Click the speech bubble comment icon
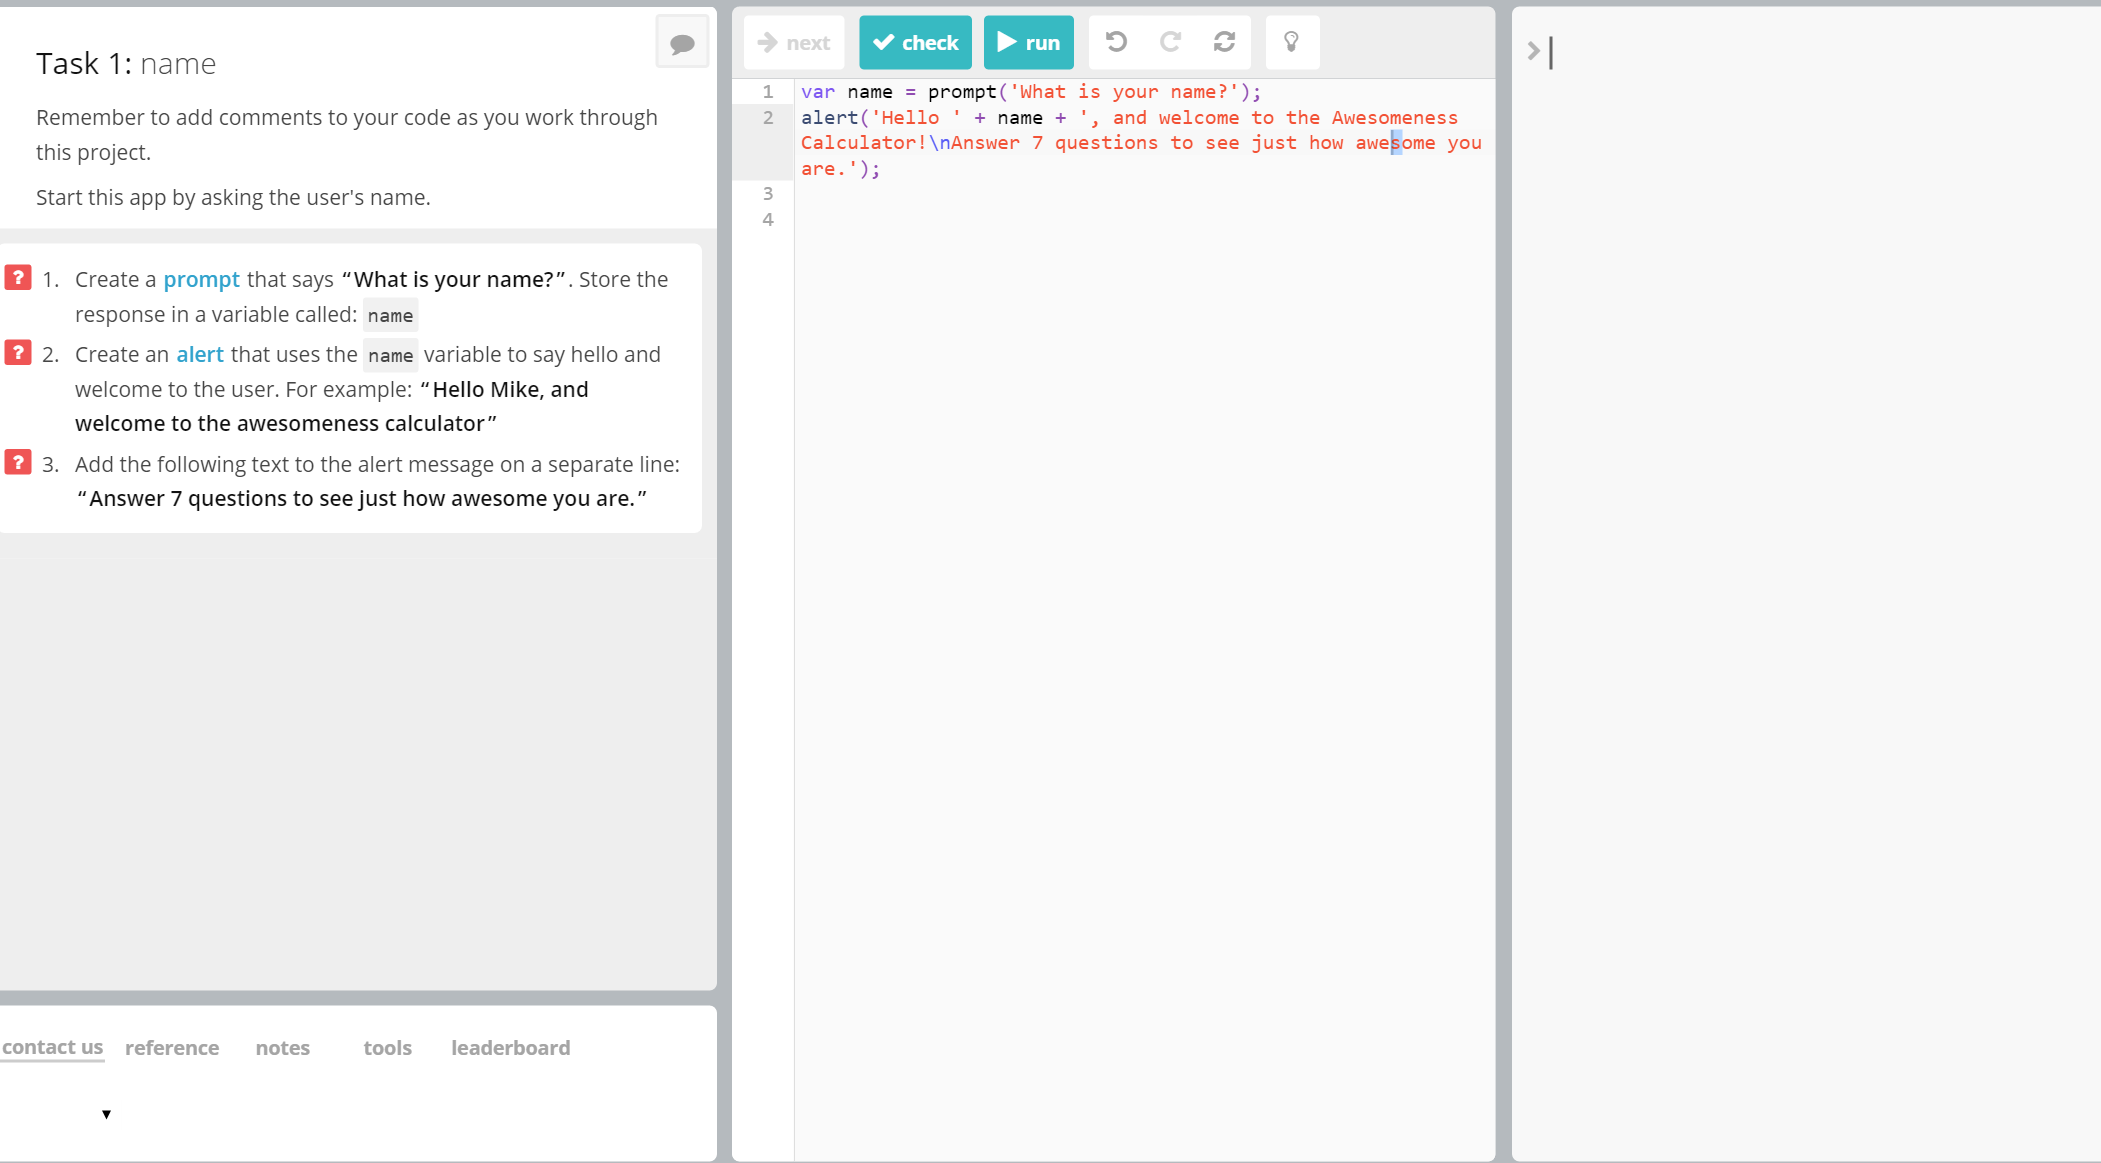 (x=682, y=43)
